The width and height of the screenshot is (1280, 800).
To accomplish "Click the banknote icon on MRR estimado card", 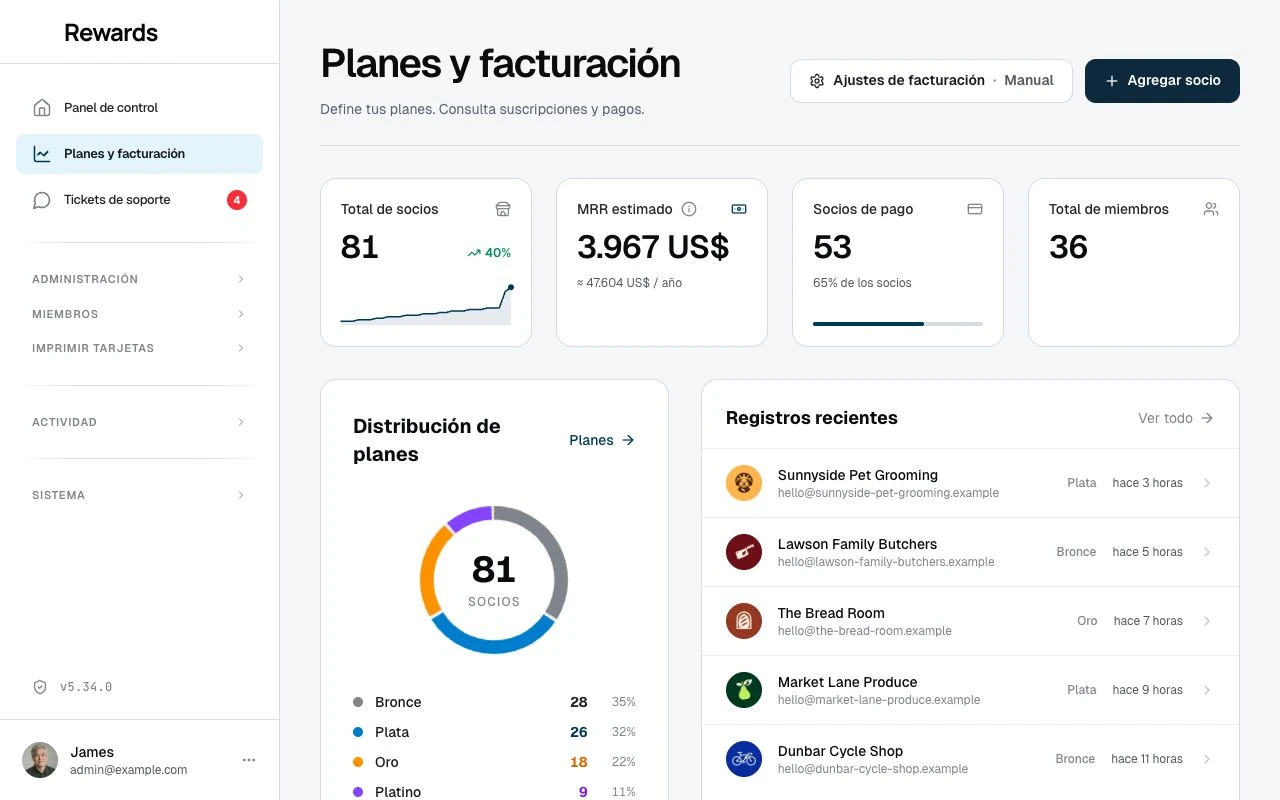I will [x=739, y=209].
